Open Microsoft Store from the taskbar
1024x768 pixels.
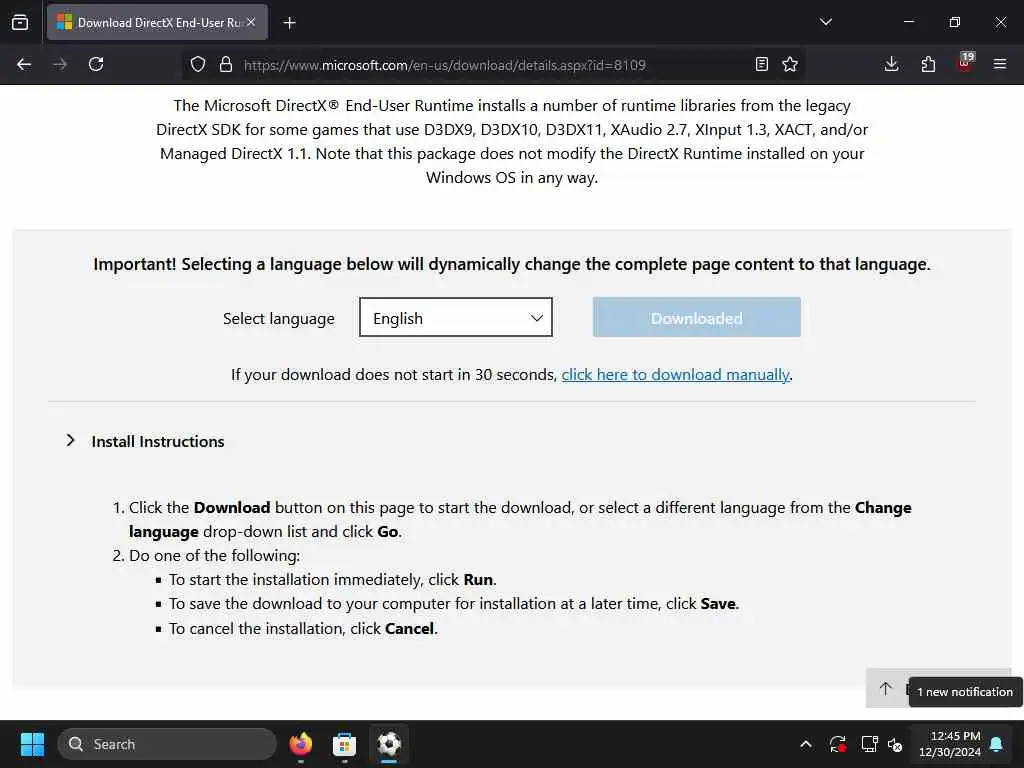pos(344,744)
